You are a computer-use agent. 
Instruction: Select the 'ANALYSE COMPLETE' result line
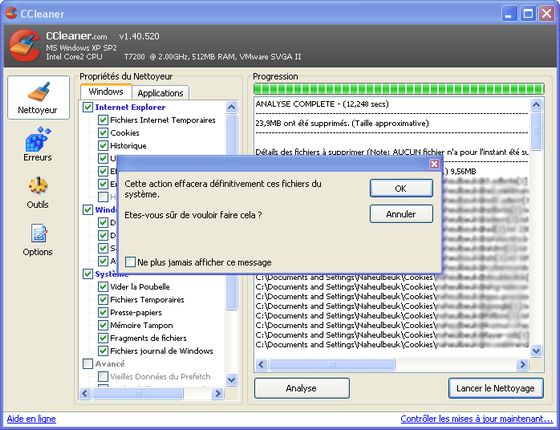(x=322, y=104)
